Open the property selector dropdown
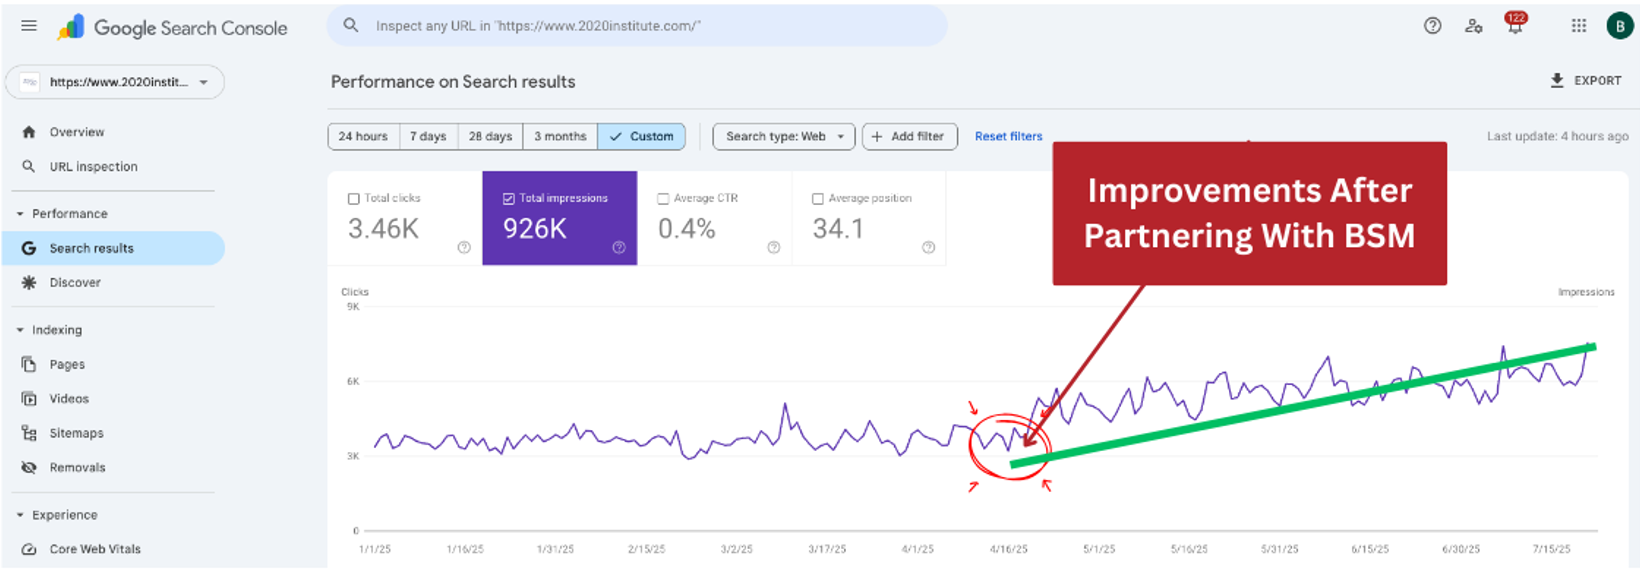The width and height of the screenshot is (1640, 576). [x=115, y=82]
